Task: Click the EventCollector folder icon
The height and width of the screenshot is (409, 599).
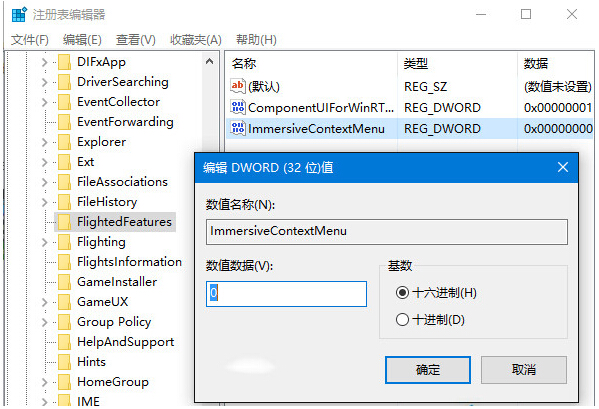Action: tap(64, 102)
